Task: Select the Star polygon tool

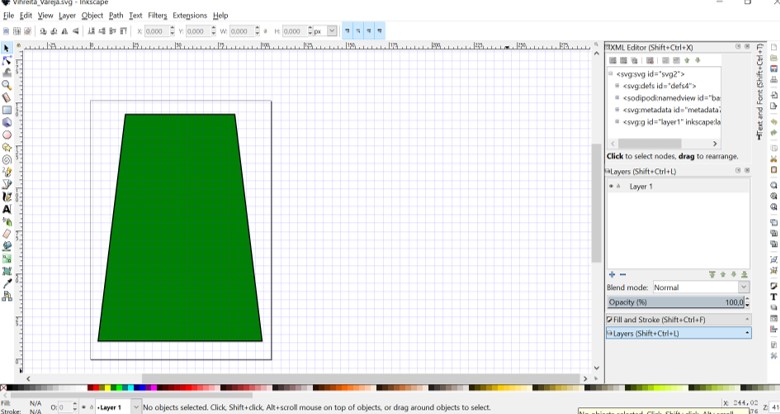Action: [6, 147]
